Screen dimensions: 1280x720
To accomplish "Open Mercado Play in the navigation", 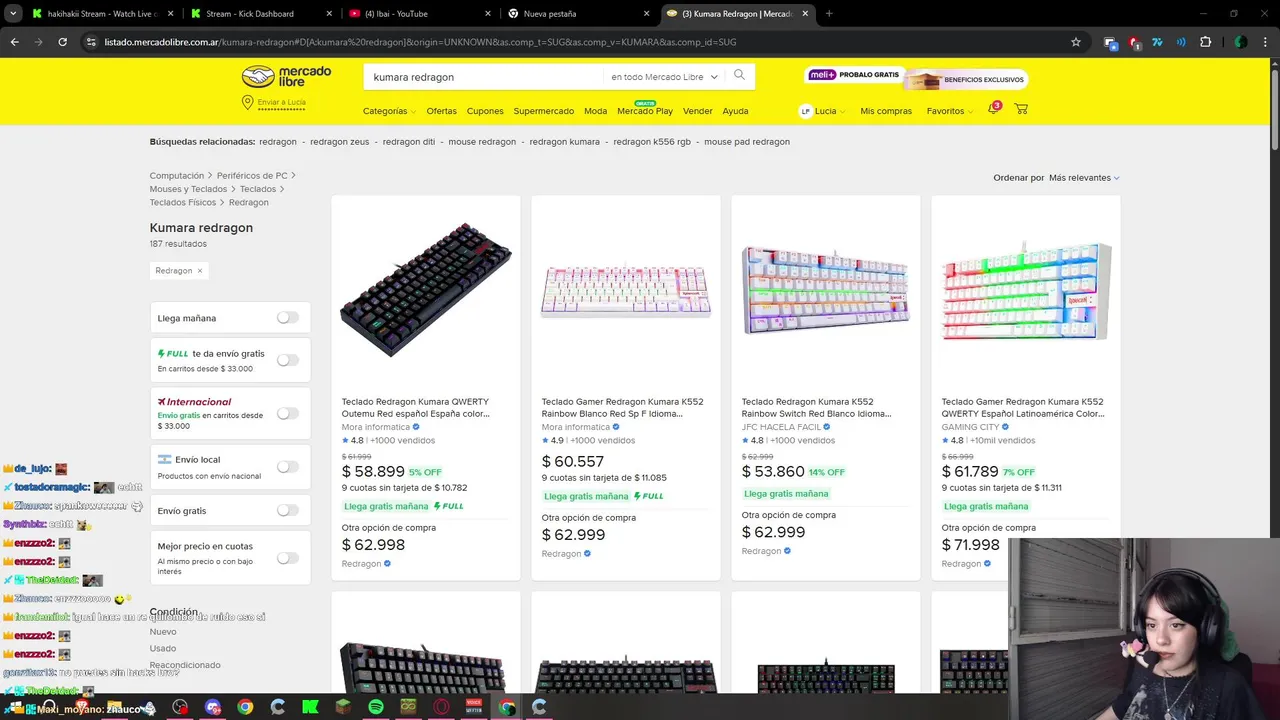I will point(645,111).
